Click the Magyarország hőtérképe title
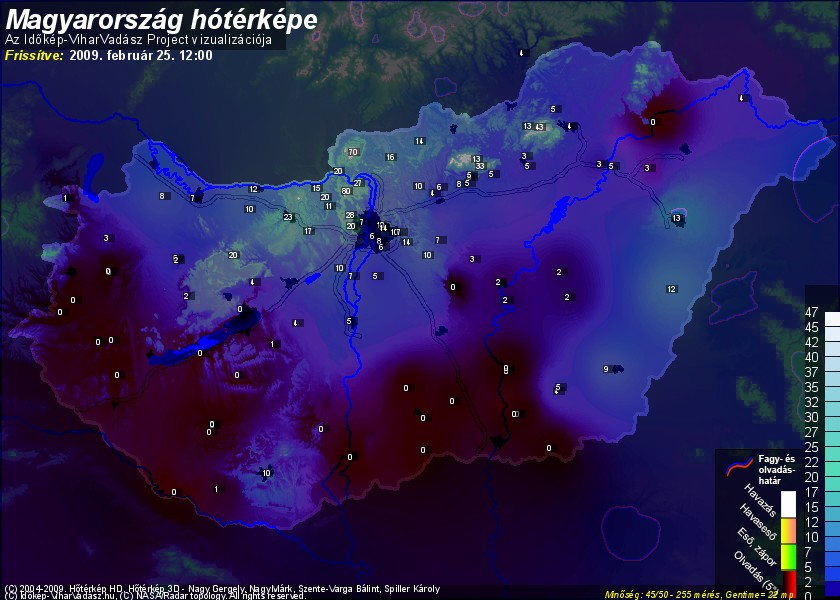The image size is (840, 600). click(162, 19)
